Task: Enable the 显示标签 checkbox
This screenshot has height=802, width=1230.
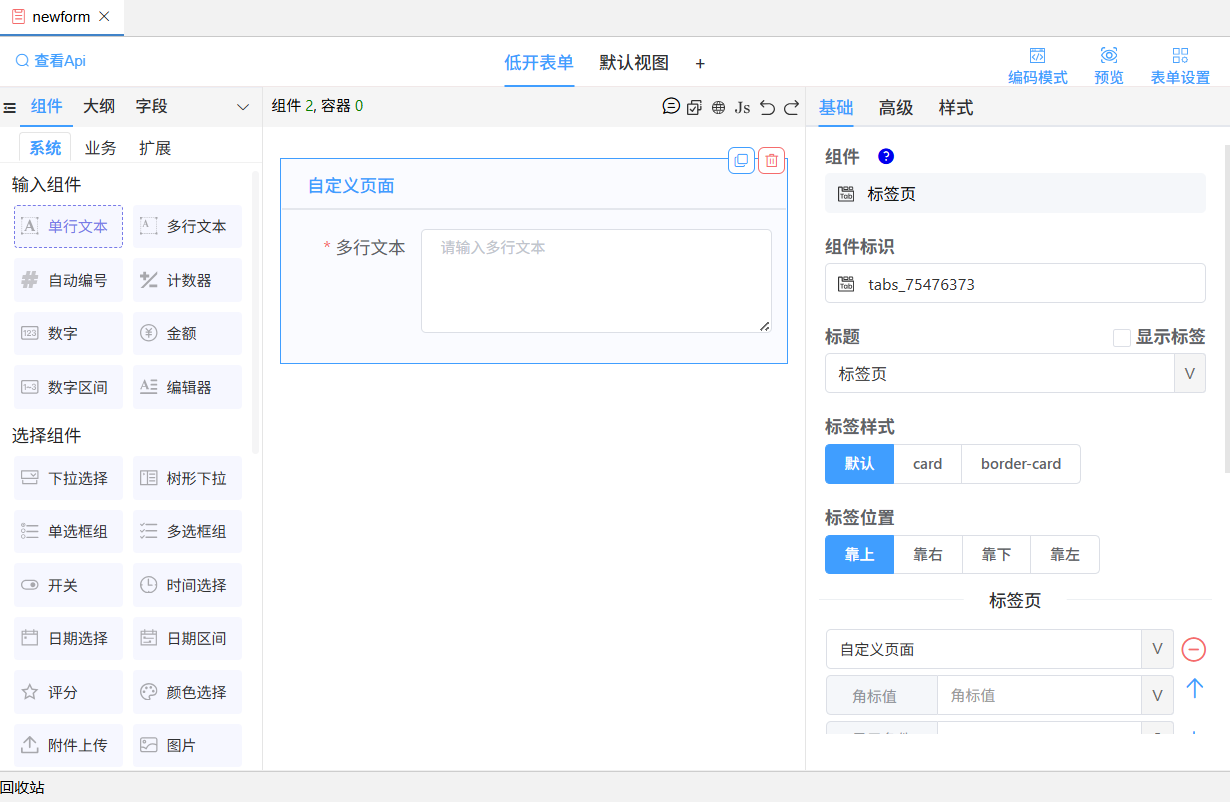Action: (x=1122, y=338)
